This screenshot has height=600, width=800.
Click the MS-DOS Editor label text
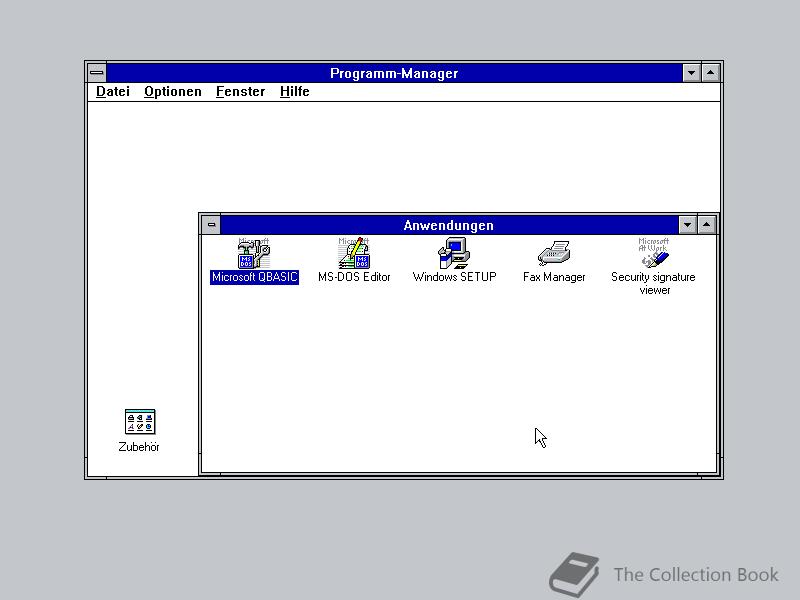point(354,277)
